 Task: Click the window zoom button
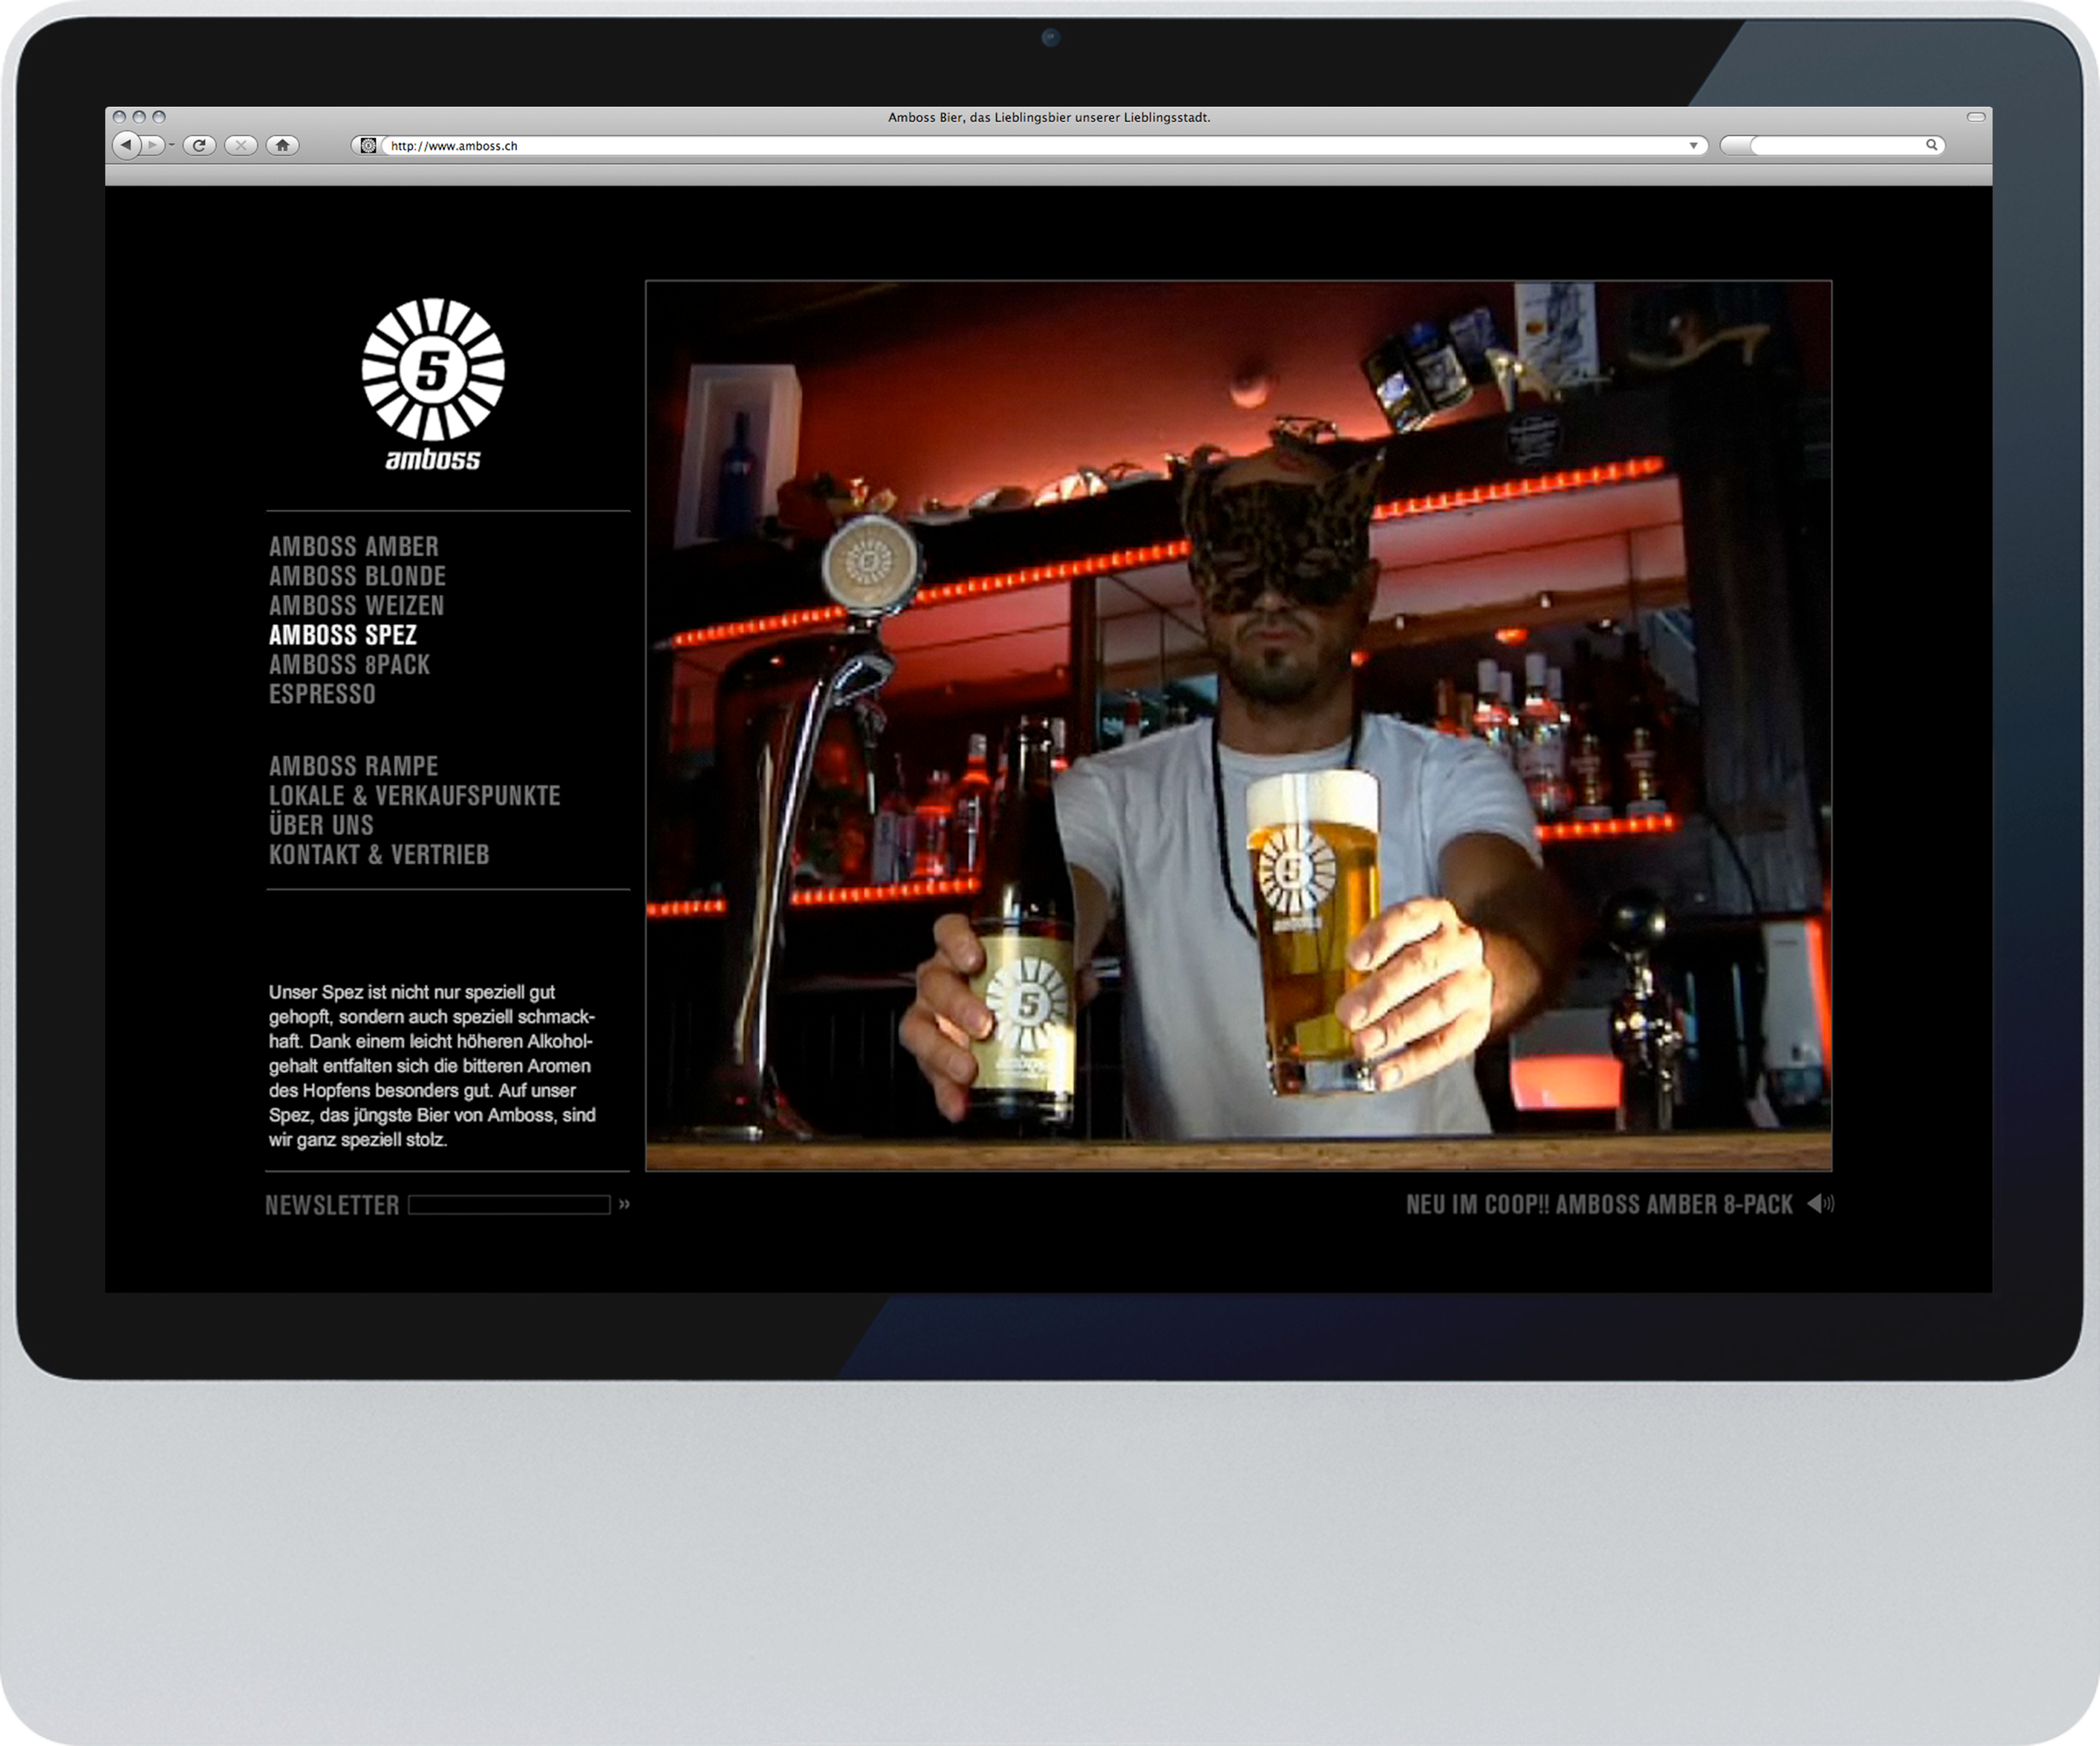click(159, 117)
